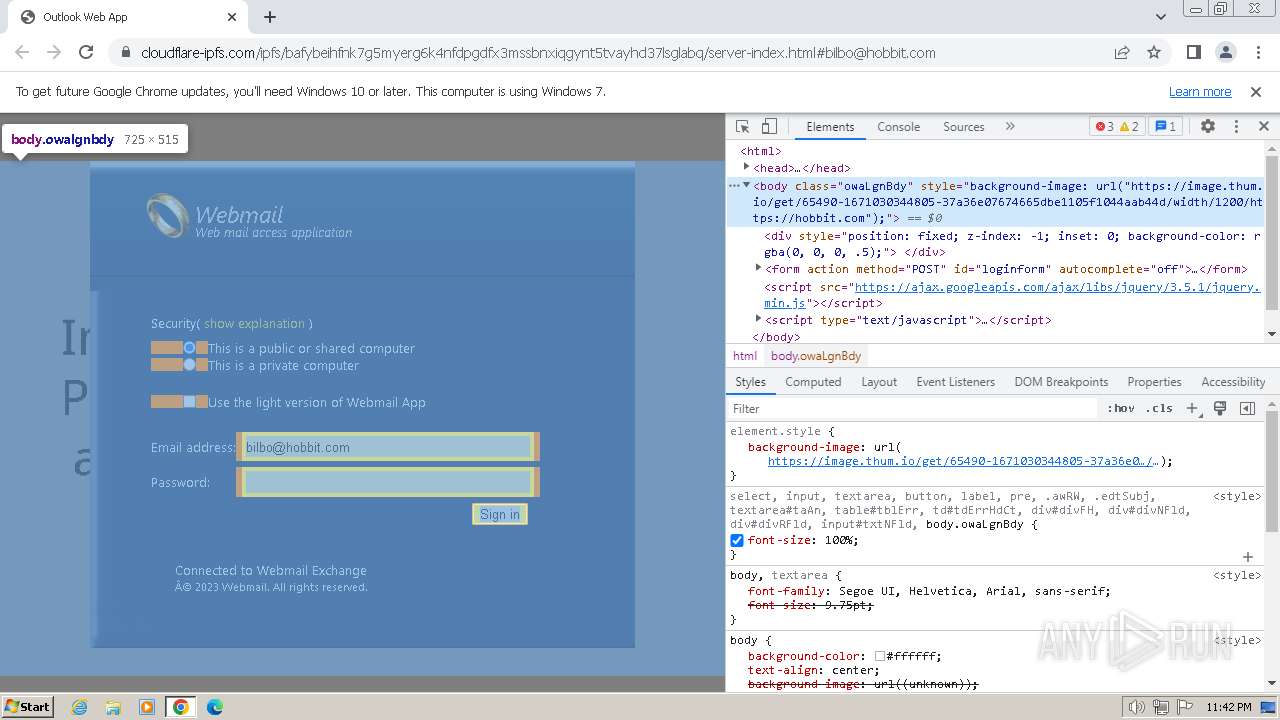Open DevTools customize three-dot menu

tap(1236, 127)
